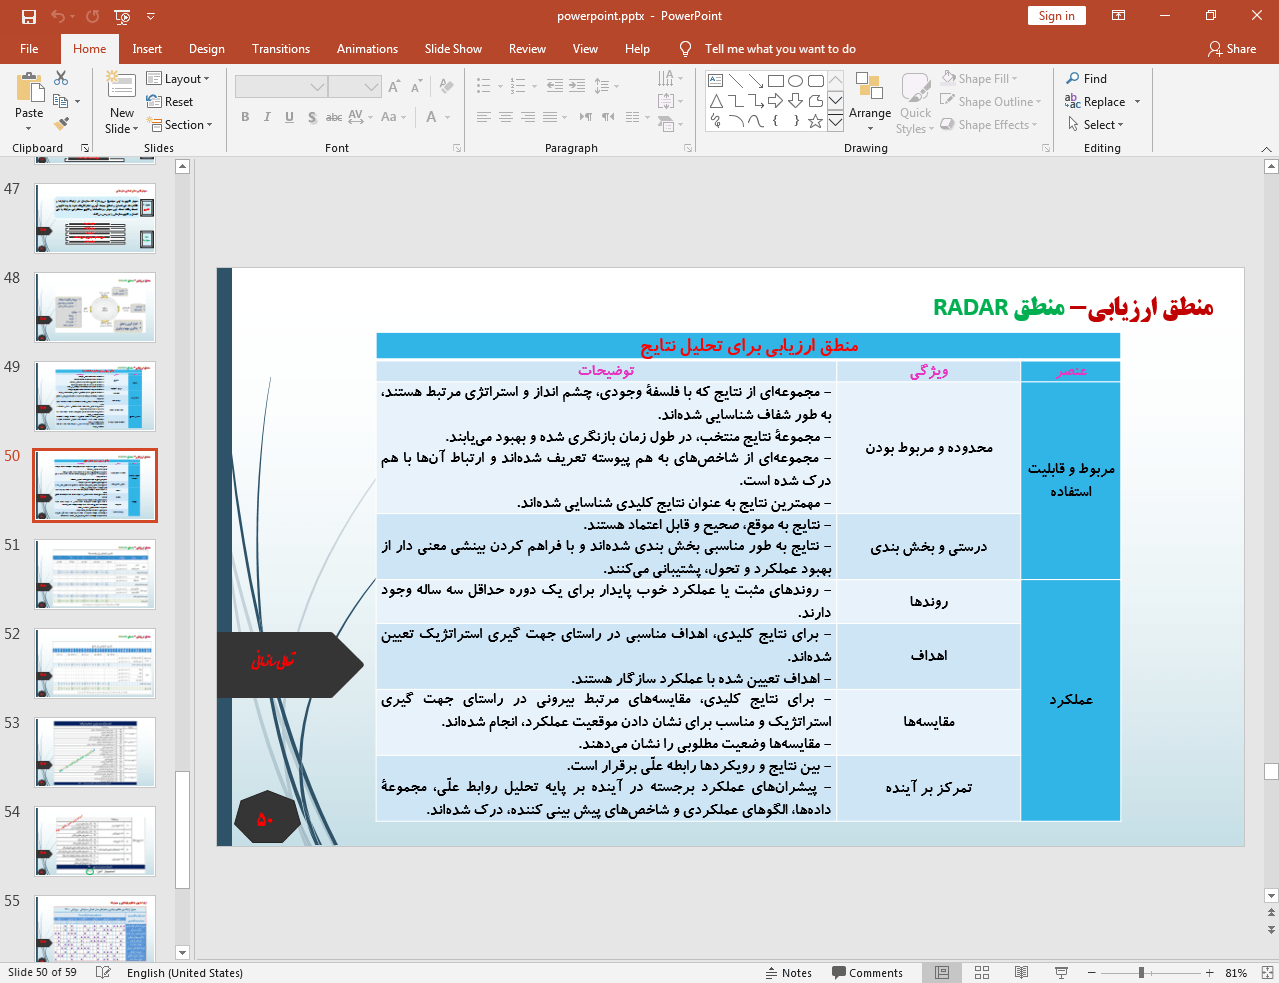Viewport: 1279px width, 983px height.
Task: Click the Share button
Action: pyautogui.click(x=1232, y=49)
